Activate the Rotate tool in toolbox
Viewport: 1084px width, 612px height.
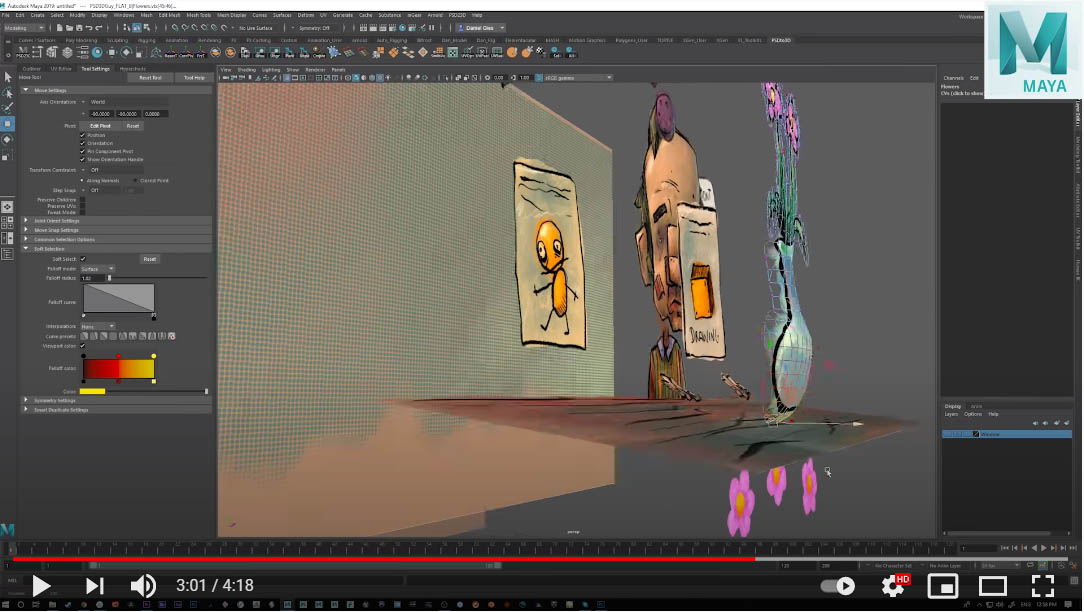click(x=8, y=140)
